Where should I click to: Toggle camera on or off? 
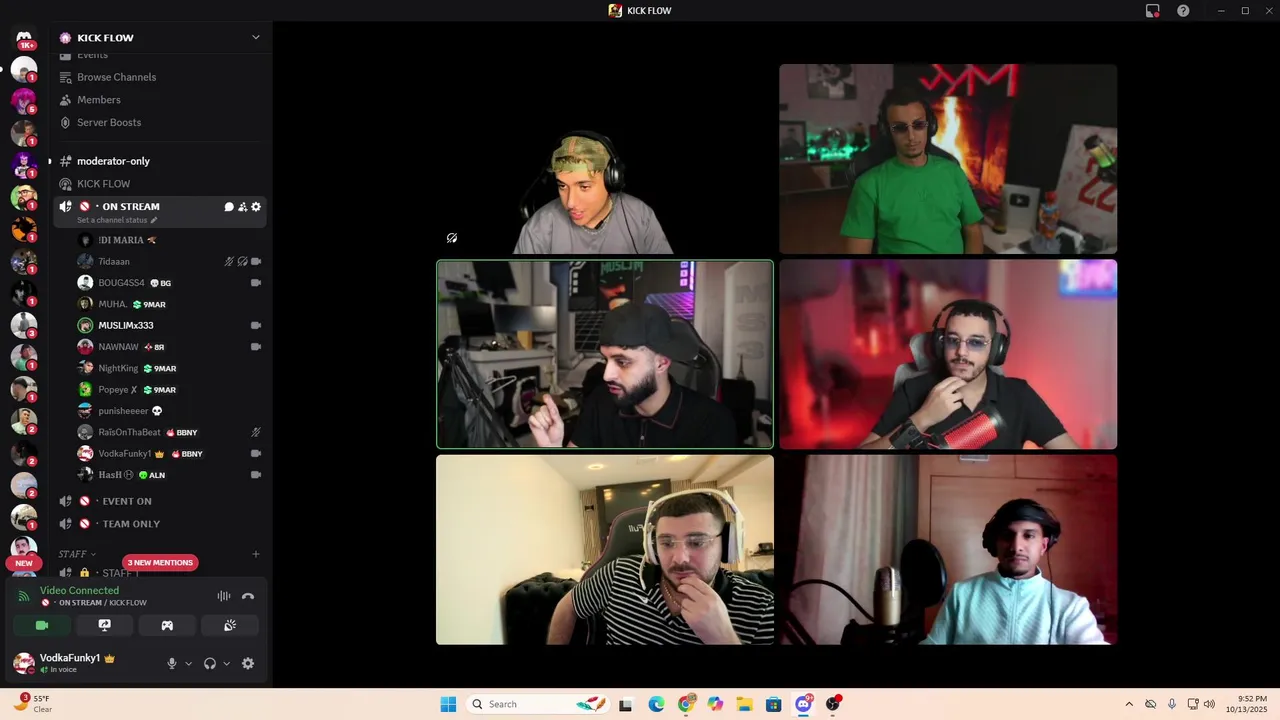pyautogui.click(x=42, y=626)
